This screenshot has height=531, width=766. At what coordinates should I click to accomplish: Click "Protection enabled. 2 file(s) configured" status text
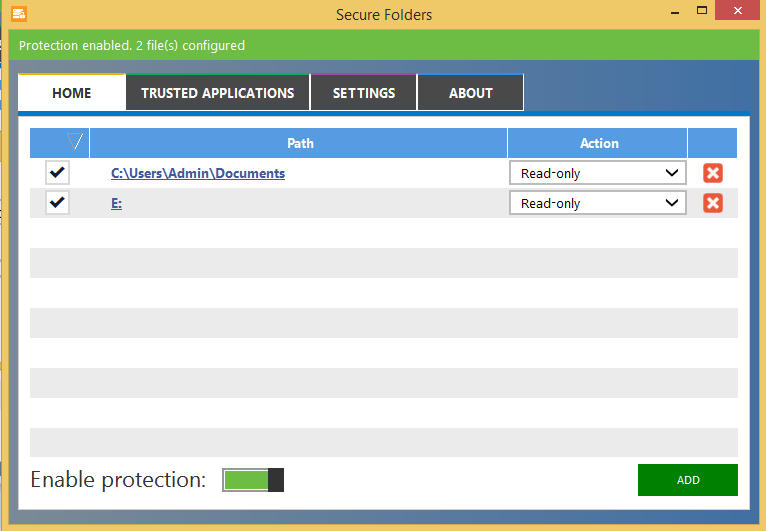click(x=132, y=45)
